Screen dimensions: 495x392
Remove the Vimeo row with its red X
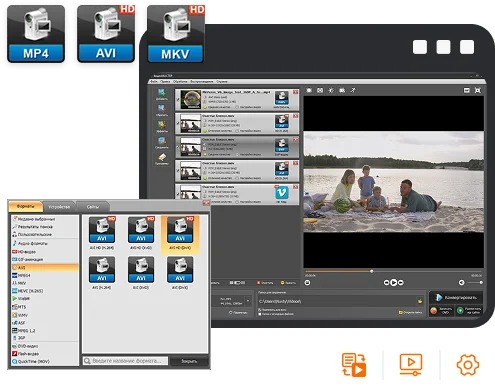point(296,187)
